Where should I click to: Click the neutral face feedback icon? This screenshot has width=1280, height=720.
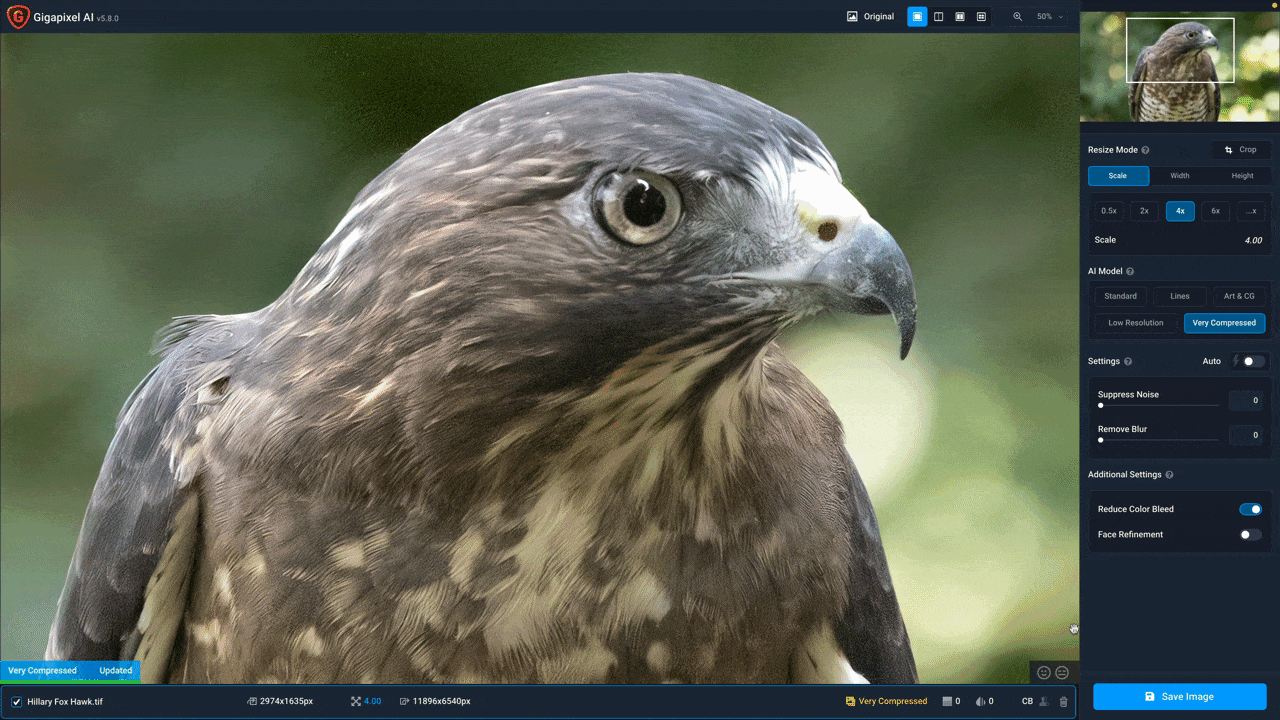[x=1062, y=673]
